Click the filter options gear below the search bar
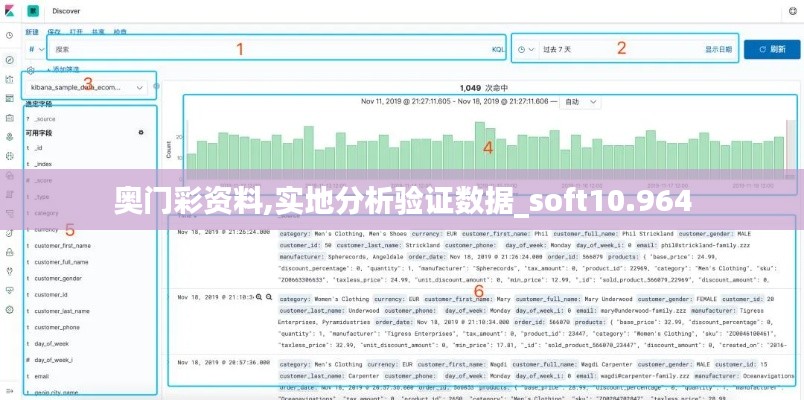Image resolution: width=804 pixels, height=400 pixels. (31, 69)
